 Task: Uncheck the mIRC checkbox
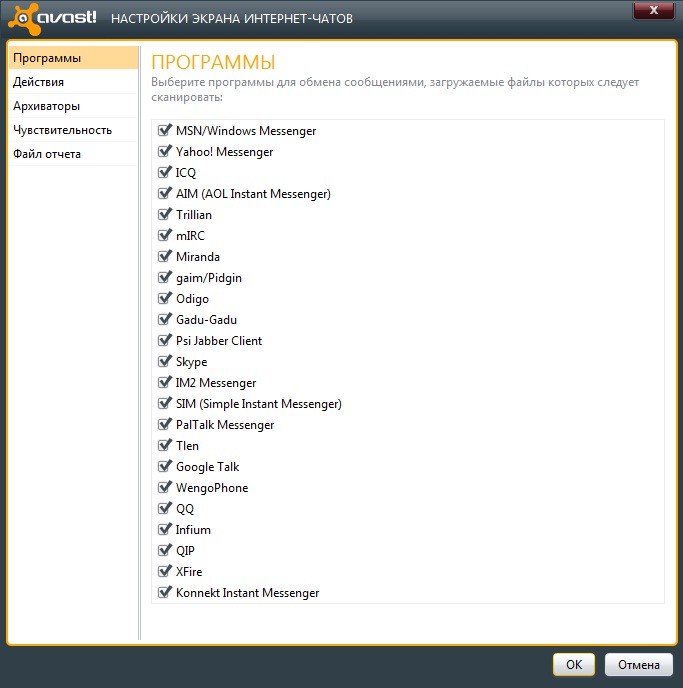coord(164,236)
